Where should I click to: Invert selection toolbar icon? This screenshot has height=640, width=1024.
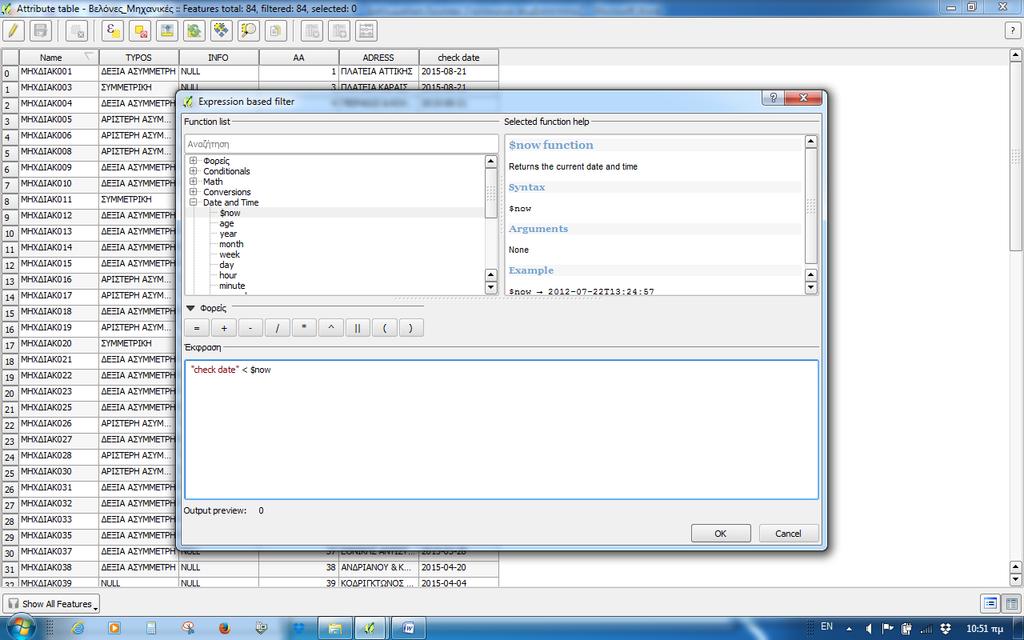194,31
